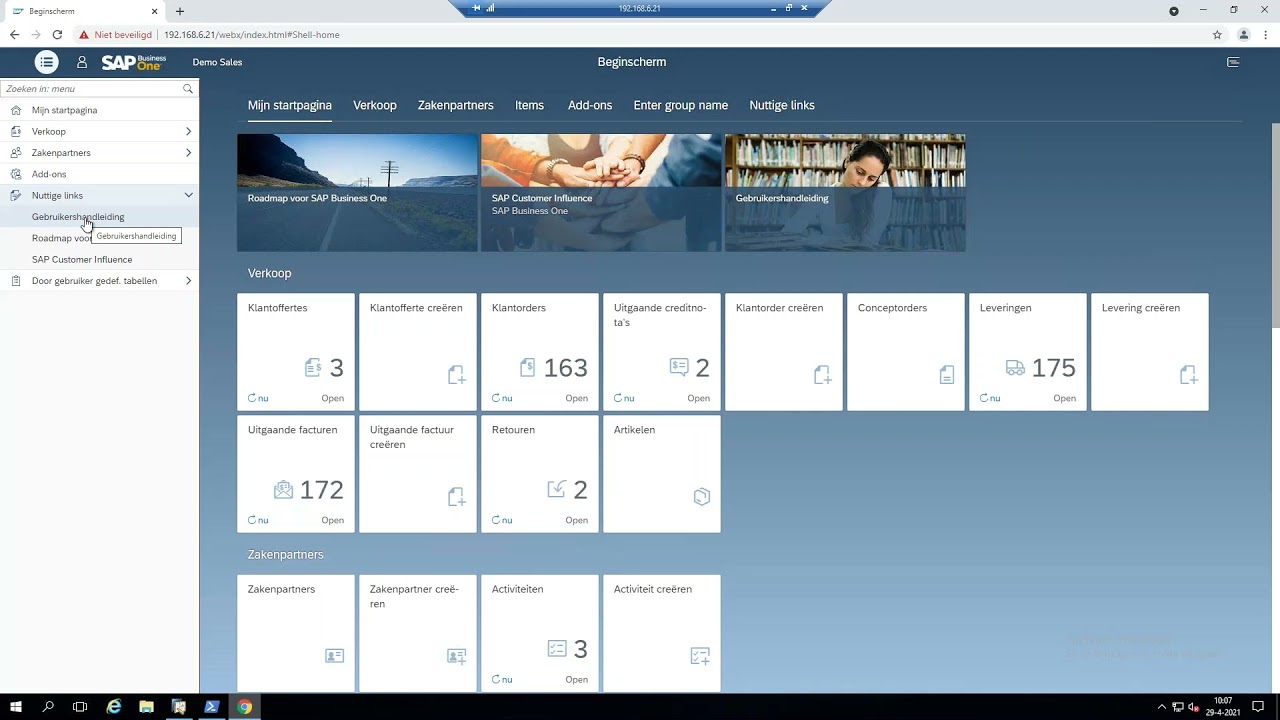Open Chrome tab search dropdown arrow
This screenshot has width=1280, height=720.
click(1174, 10)
